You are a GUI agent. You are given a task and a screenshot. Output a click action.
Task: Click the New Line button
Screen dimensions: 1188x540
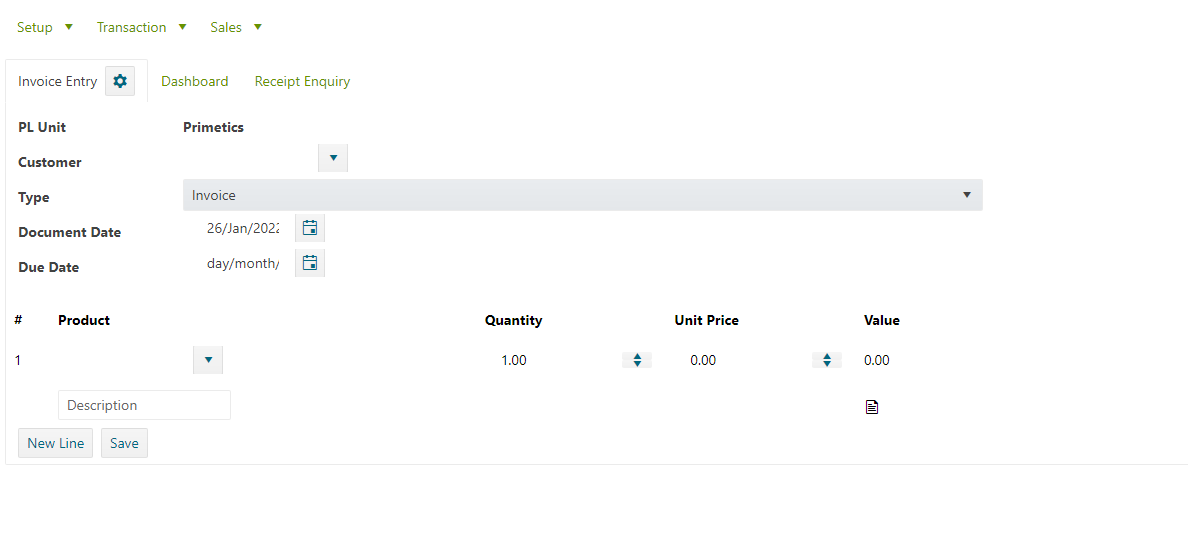(x=56, y=443)
